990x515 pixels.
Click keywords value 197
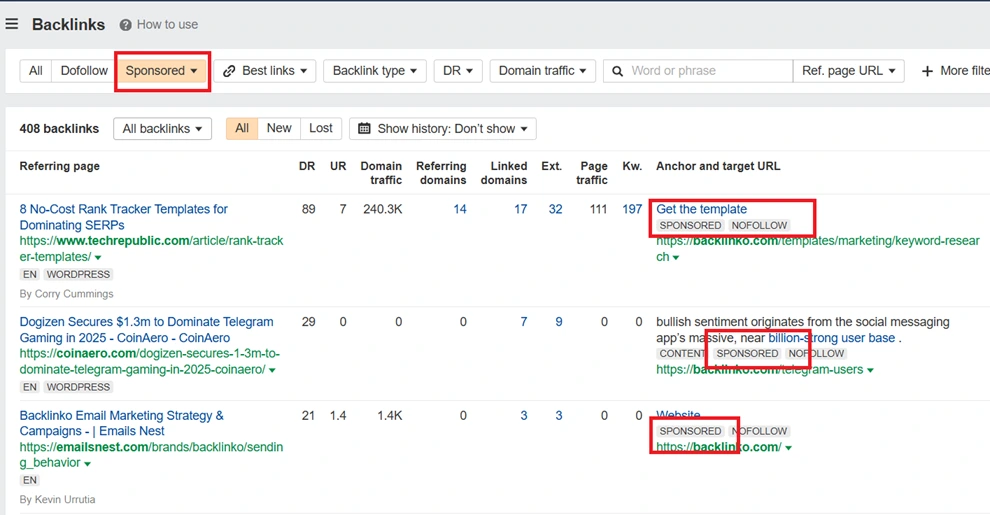[x=632, y=209]
